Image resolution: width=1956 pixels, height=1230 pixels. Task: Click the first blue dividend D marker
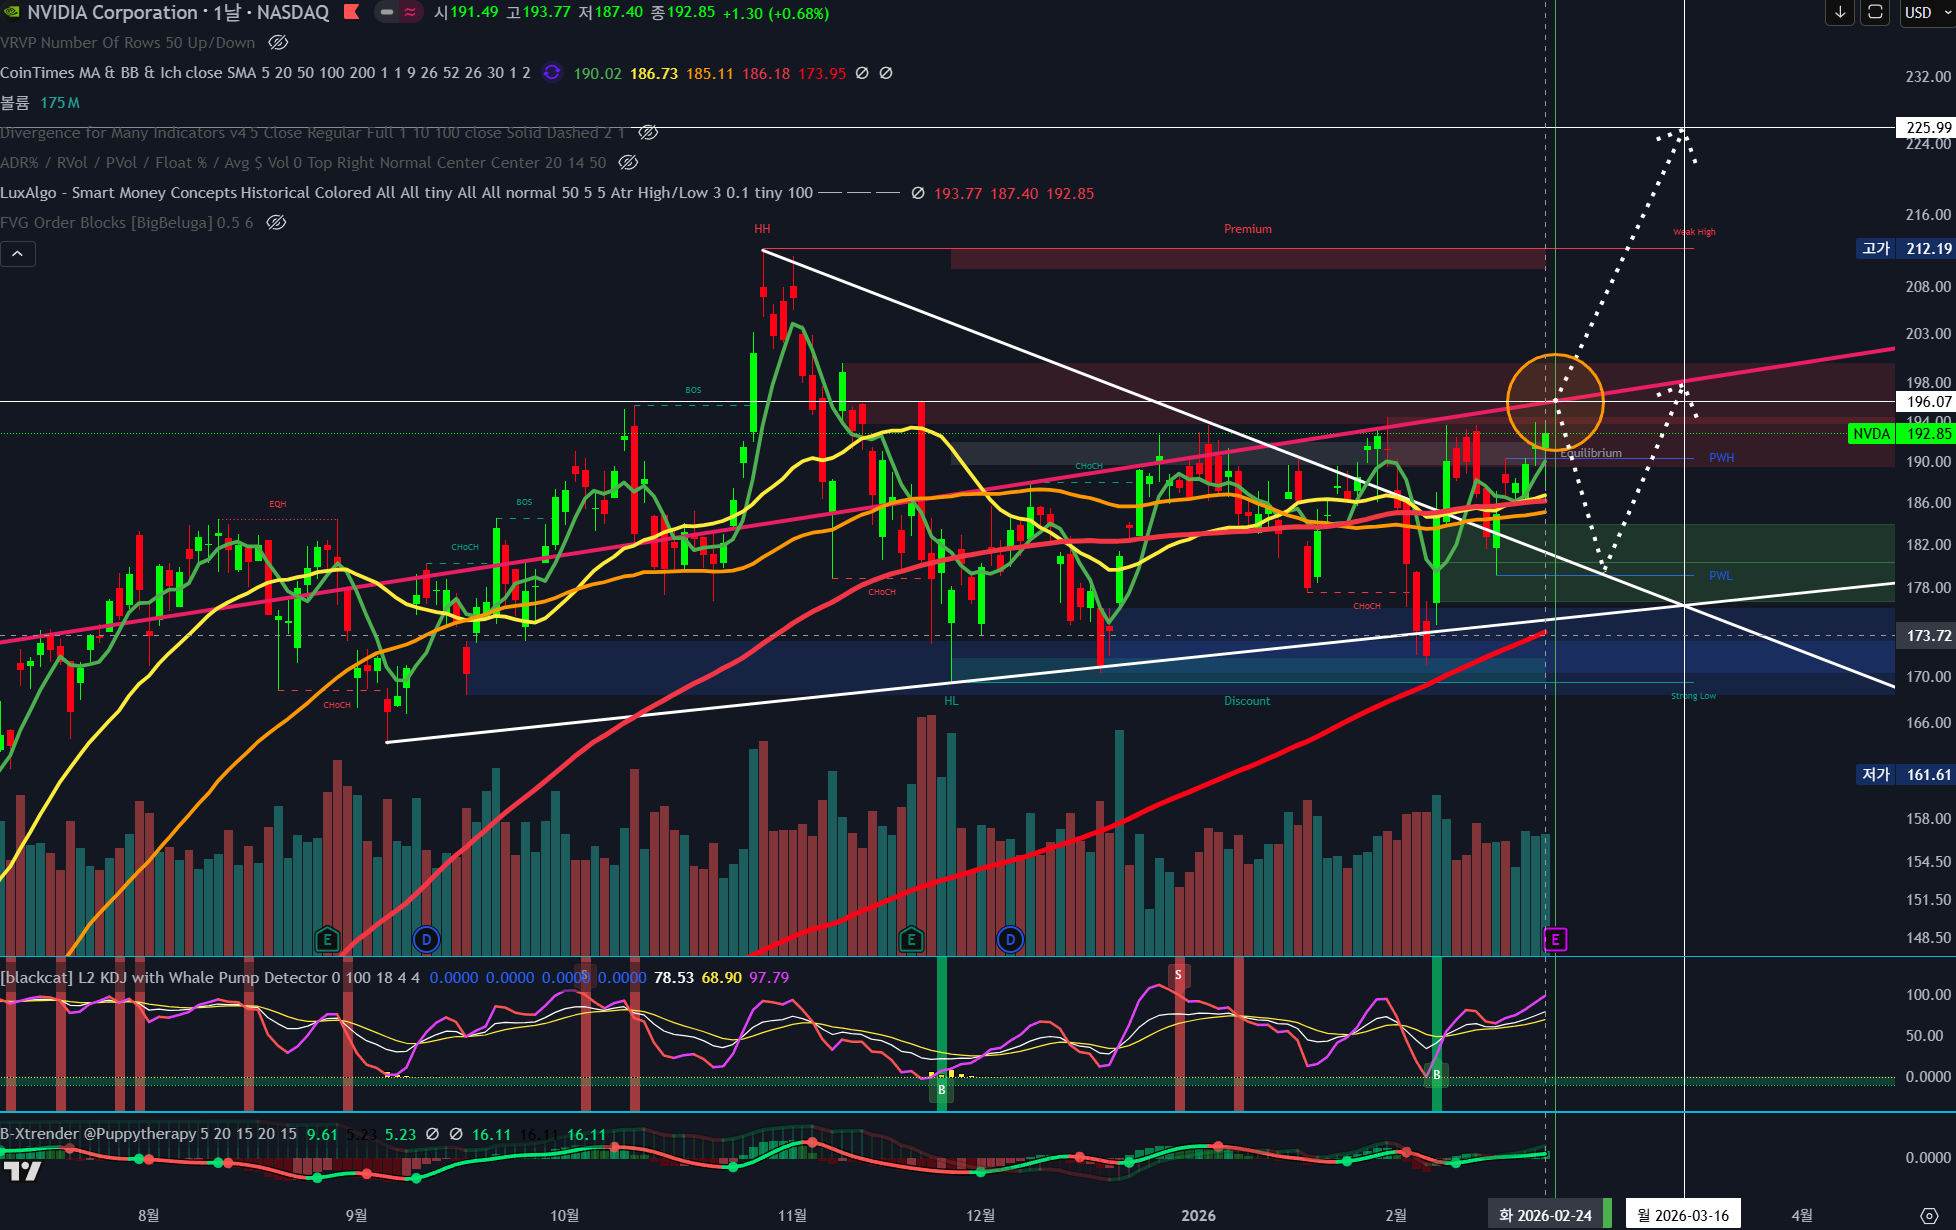427,939
